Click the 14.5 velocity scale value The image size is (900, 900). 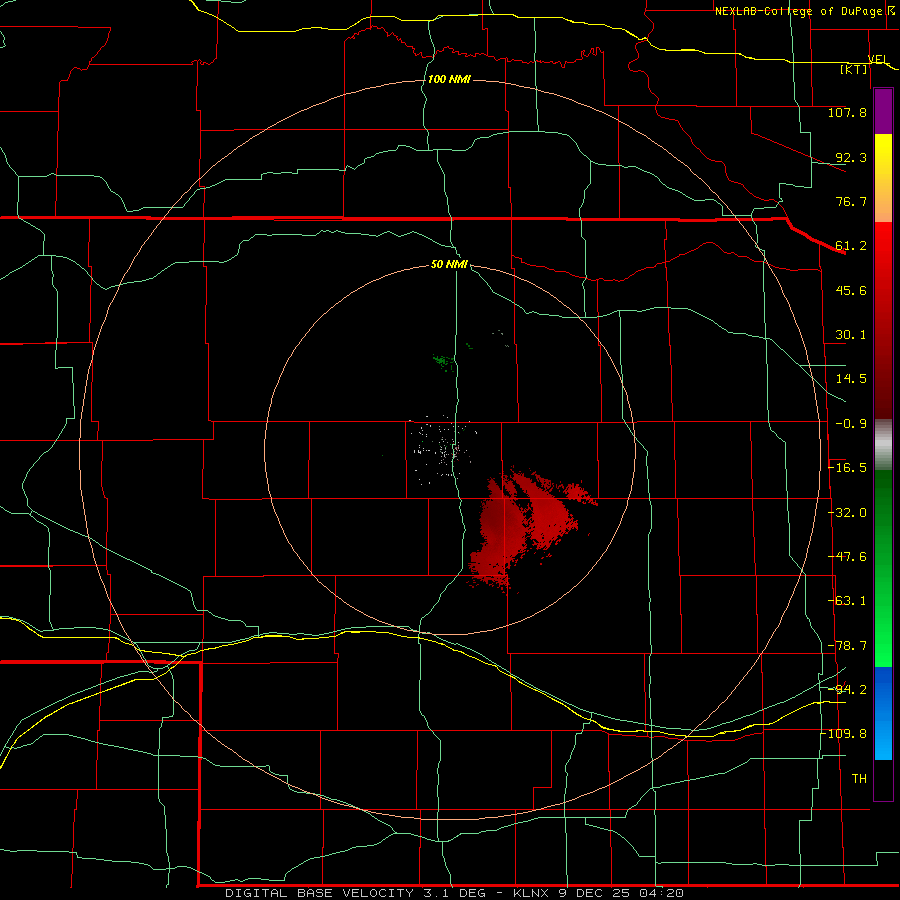851,379
